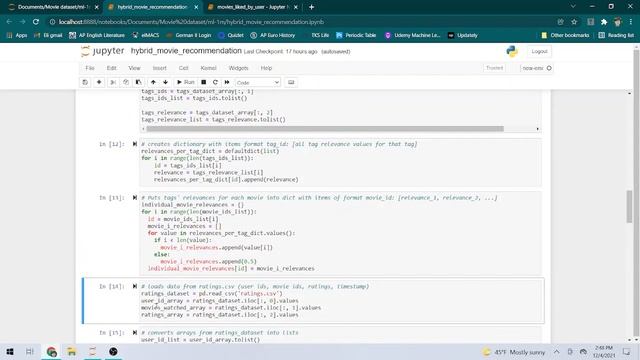Open the cell type Code dropdown

pos(258,82)
